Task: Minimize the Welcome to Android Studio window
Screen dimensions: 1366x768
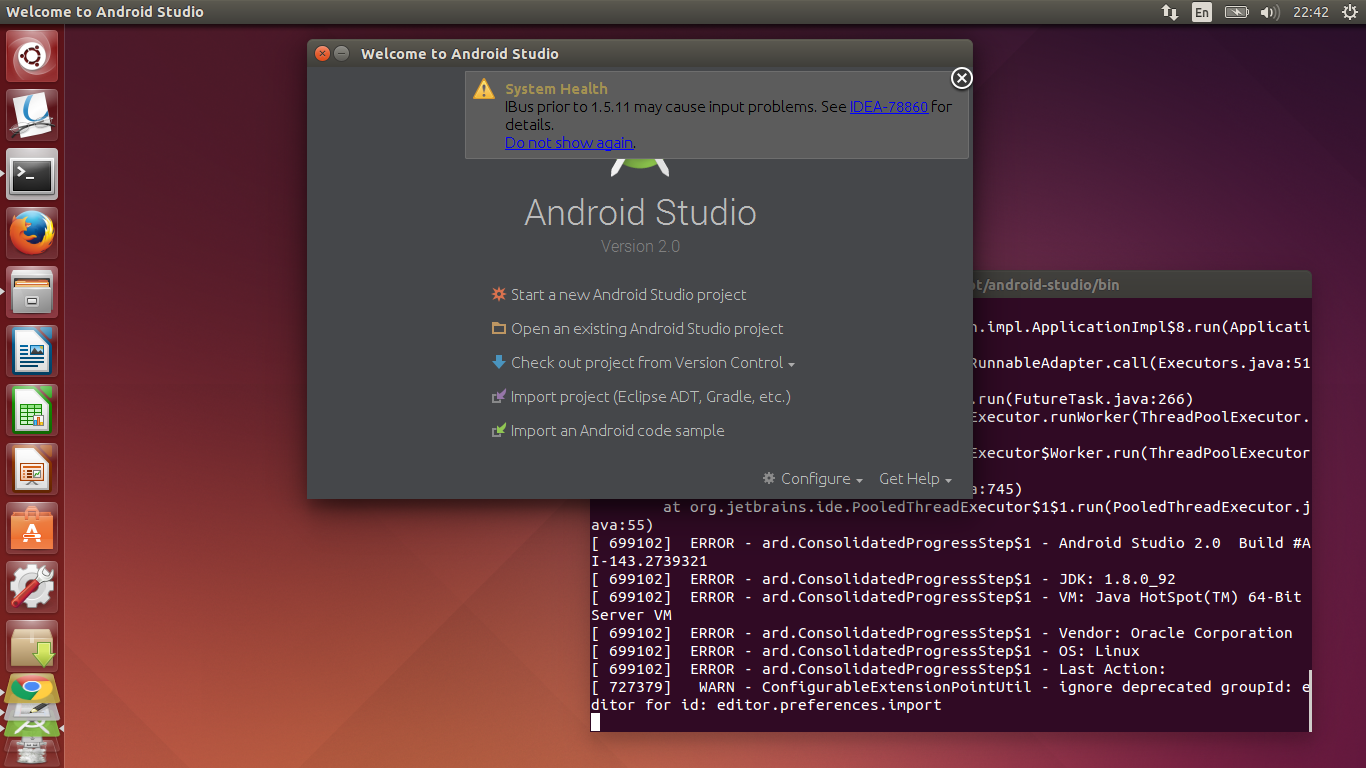Action: (x=341, y=54)
